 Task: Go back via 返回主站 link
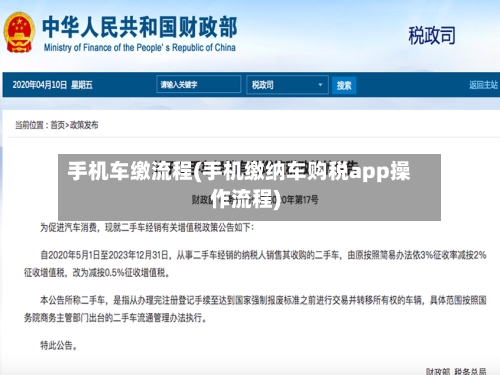[484, 85]
